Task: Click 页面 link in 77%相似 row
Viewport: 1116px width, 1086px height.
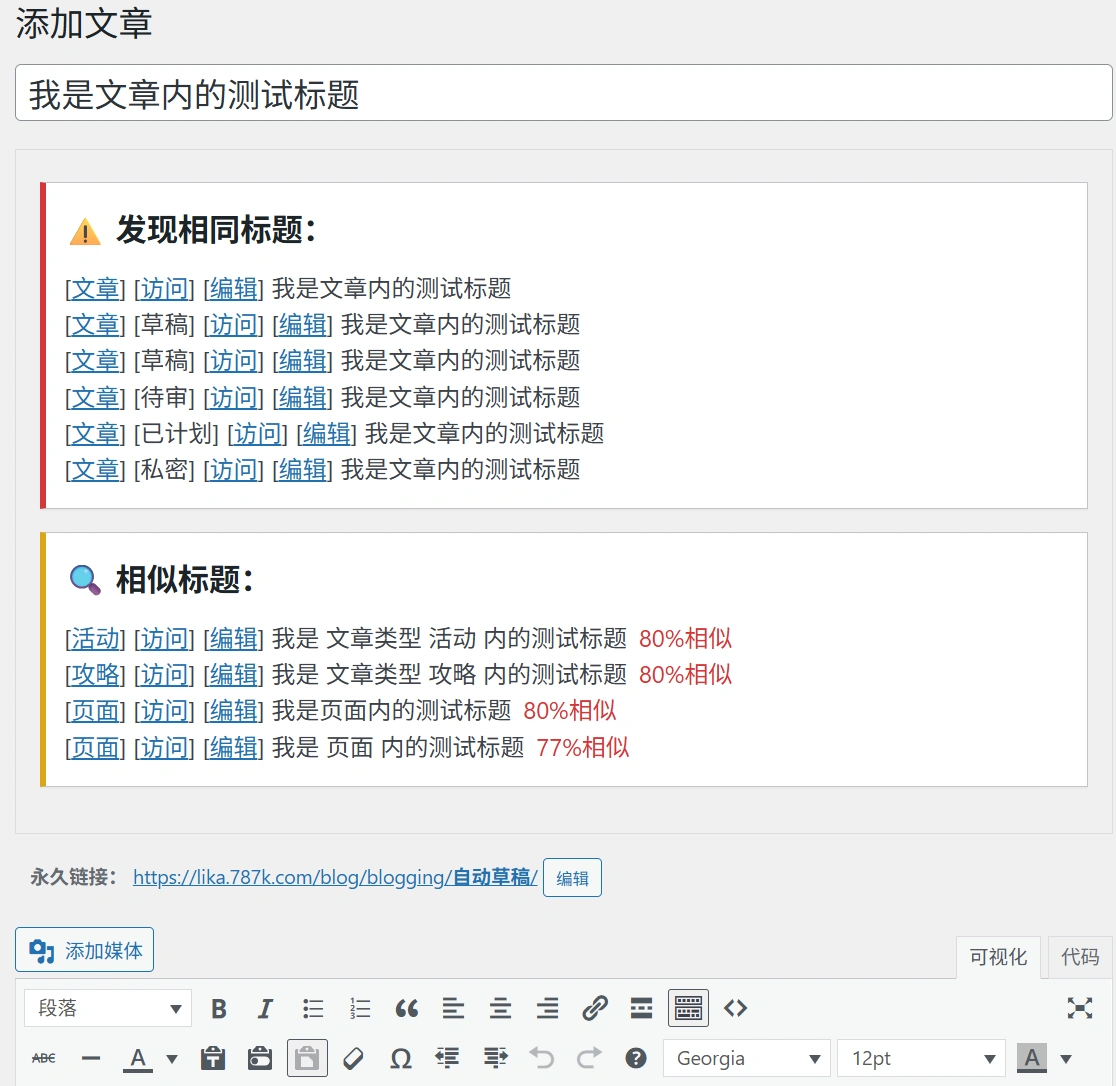Action: pyautogui.click(x=95, y=748)
